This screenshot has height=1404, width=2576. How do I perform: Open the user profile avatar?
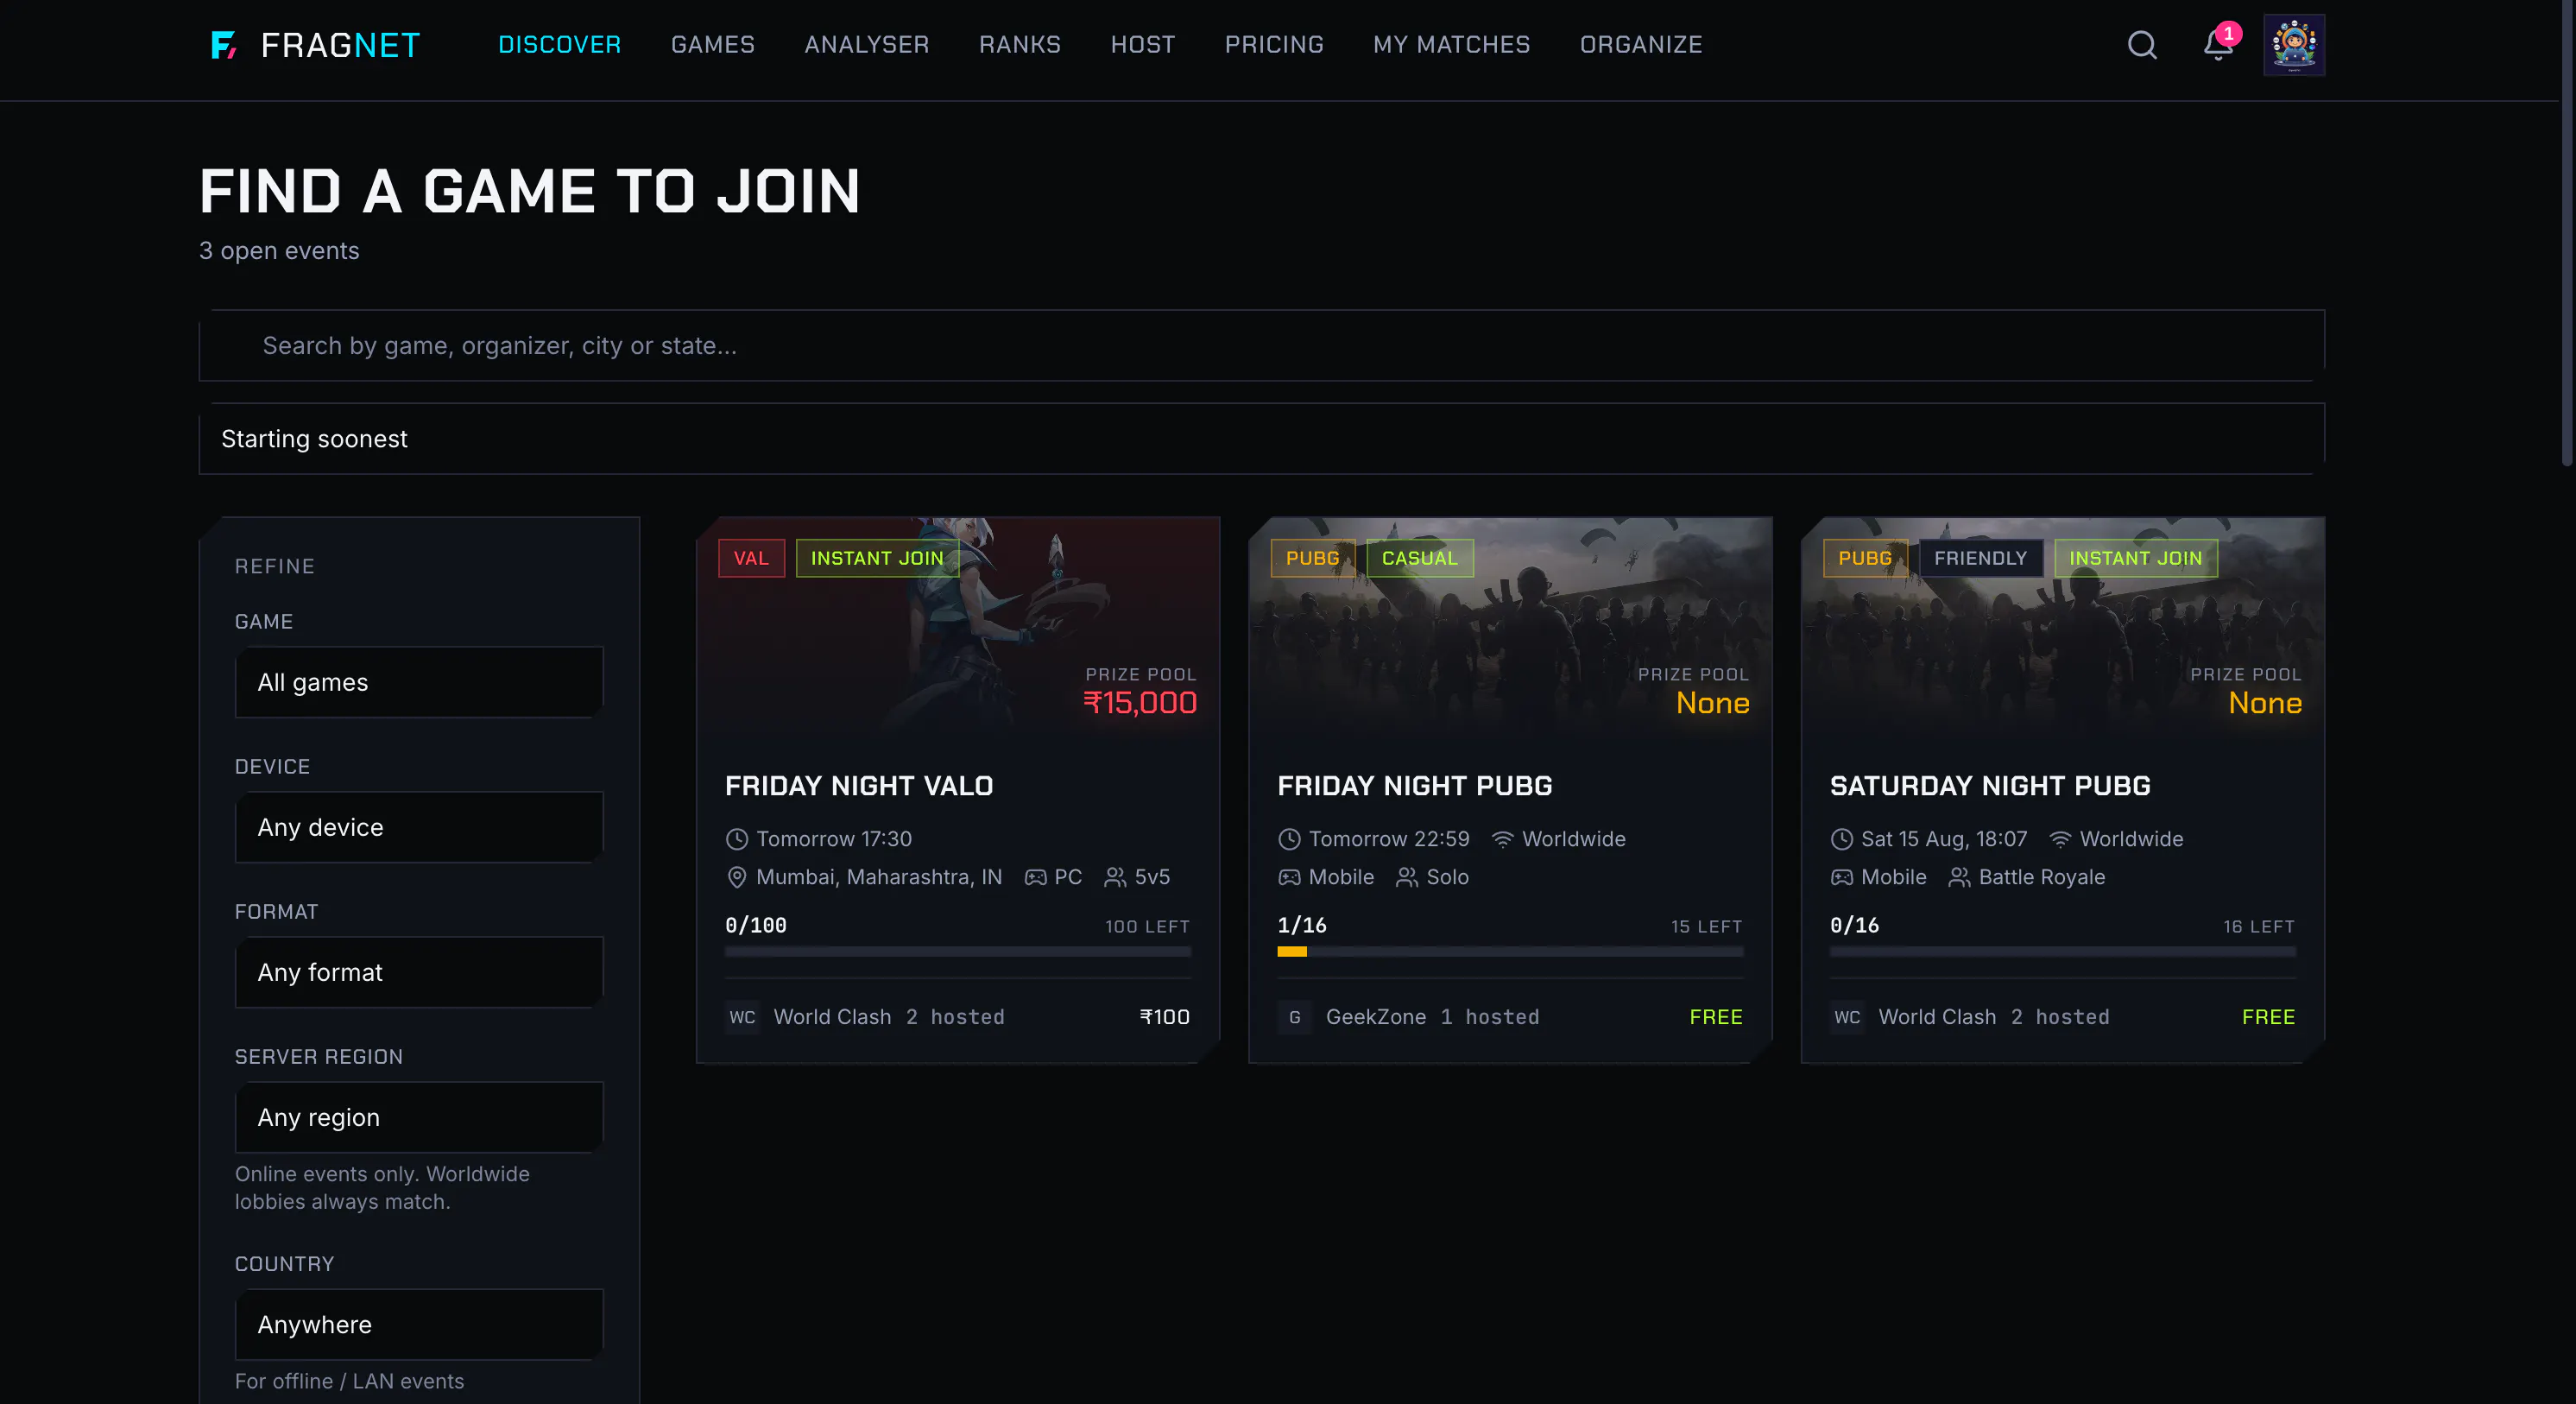point(2294,45)
